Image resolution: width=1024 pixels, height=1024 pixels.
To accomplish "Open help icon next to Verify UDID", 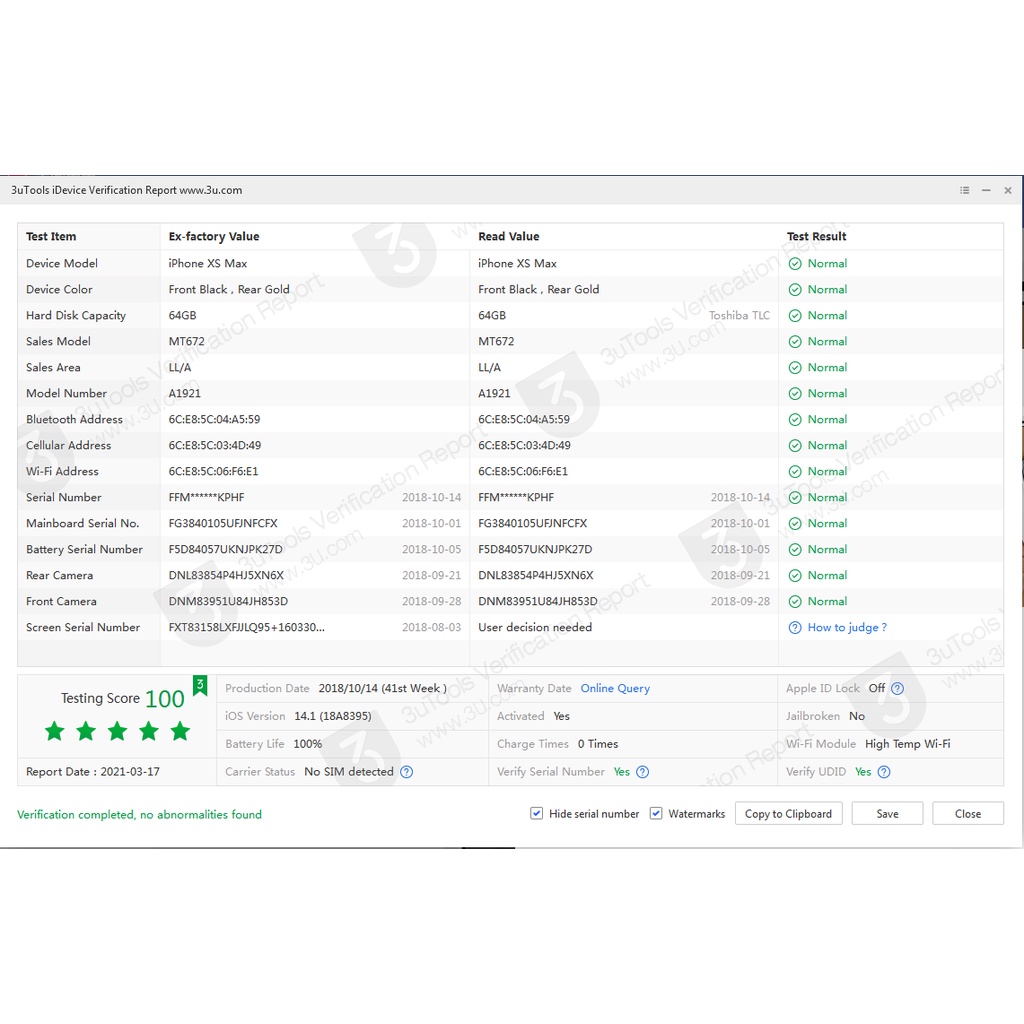I will (884, 772).
